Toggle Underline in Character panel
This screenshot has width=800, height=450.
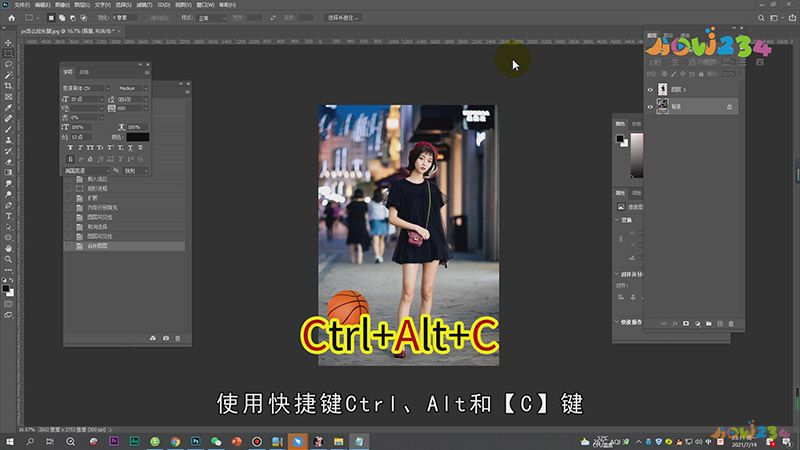click(x=130, y=148)
